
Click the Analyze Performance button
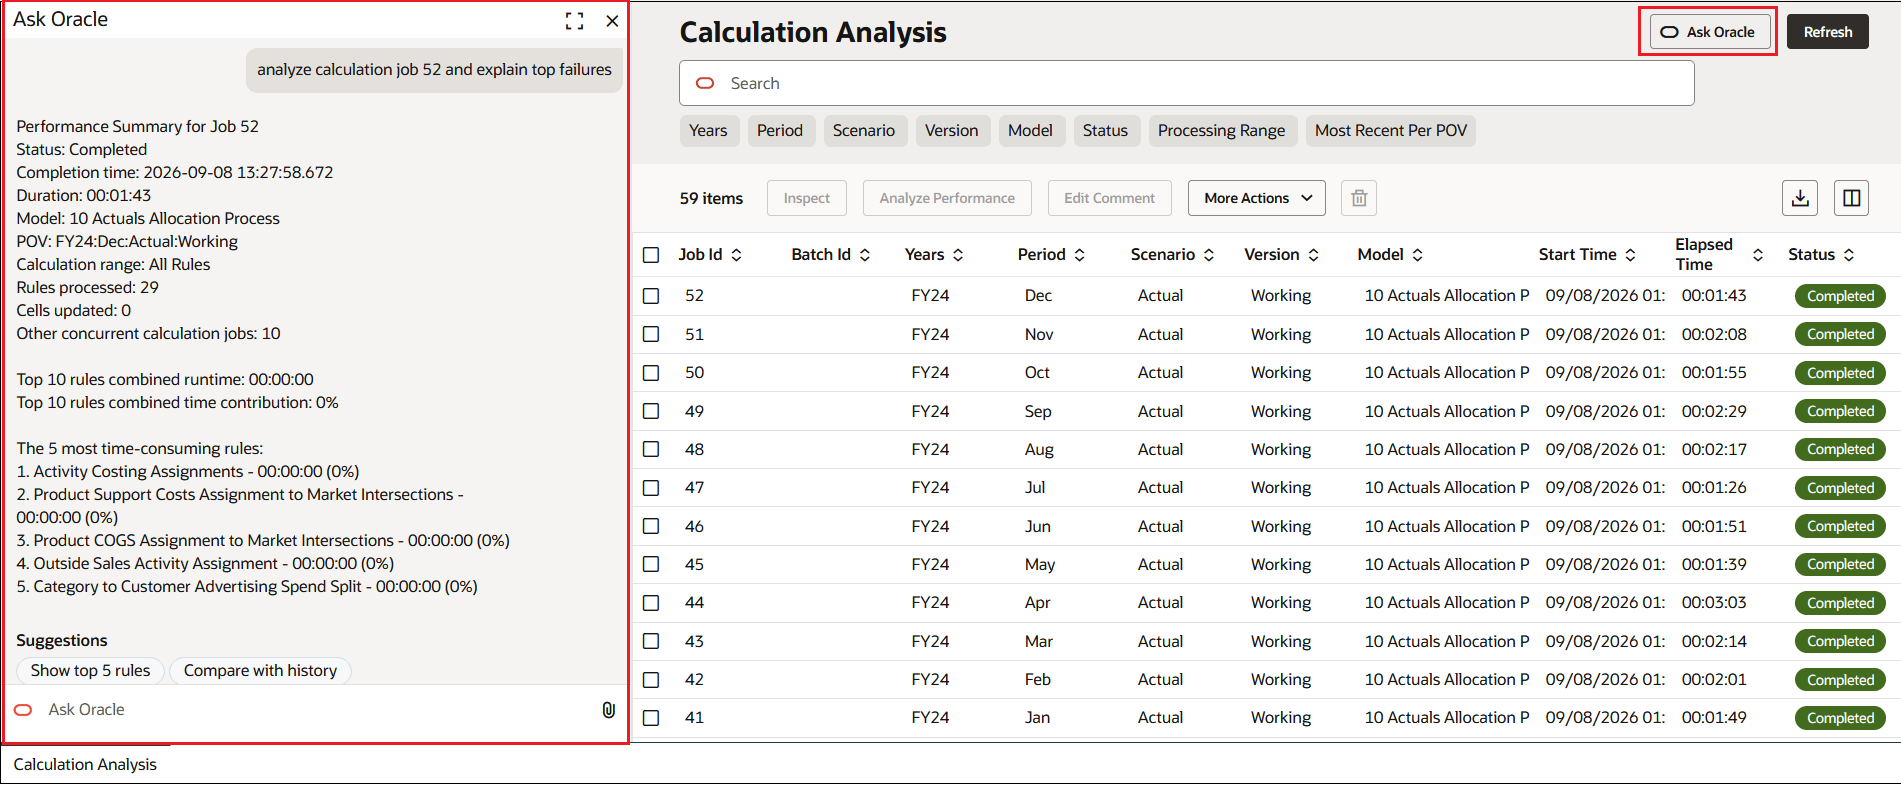[x=947, y=198]
